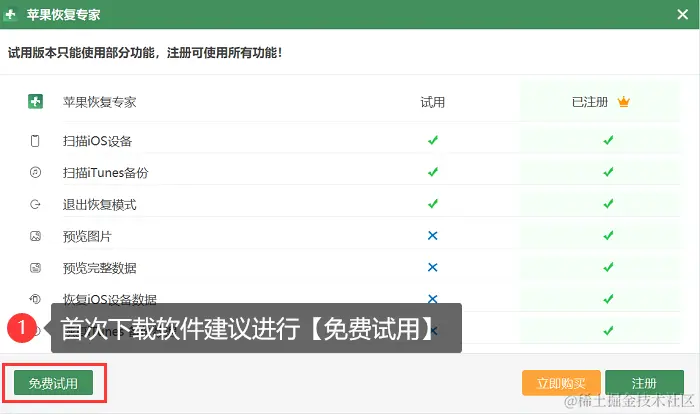Click the 恢复iOS设备数据 feature label
Screen dimensions: 700x414
110,298
